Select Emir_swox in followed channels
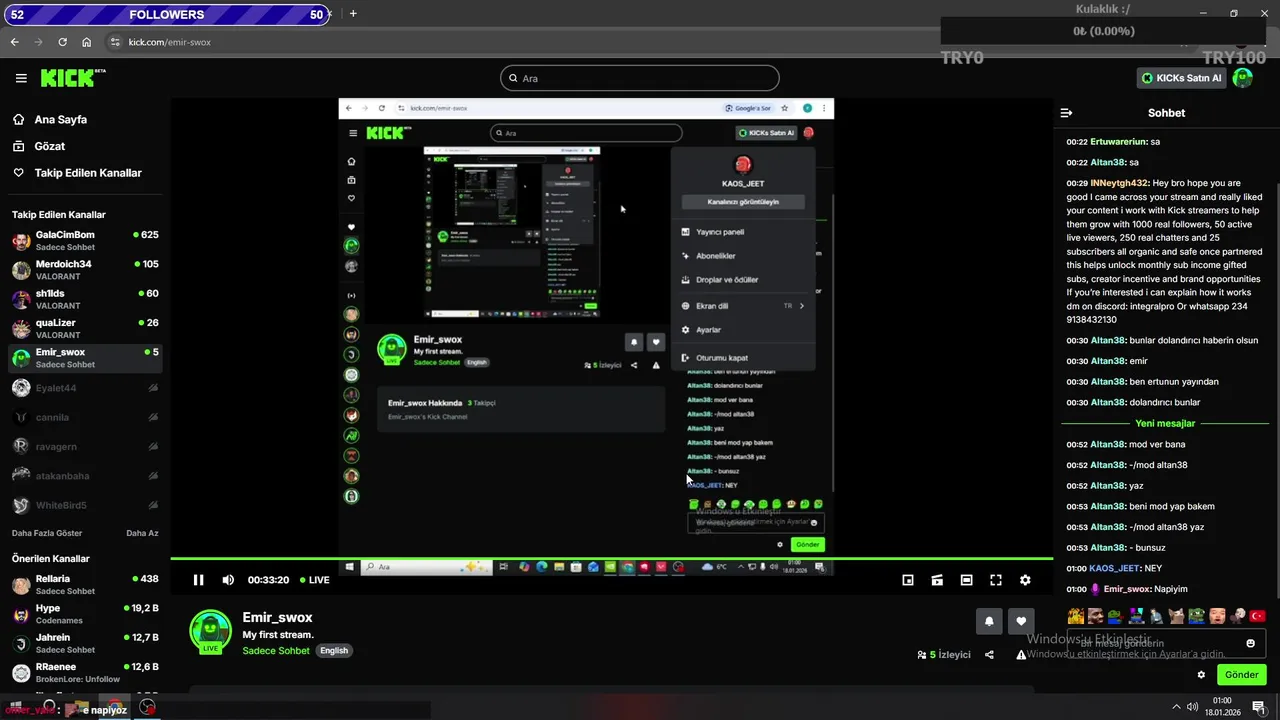 click(x=85, y=358)
